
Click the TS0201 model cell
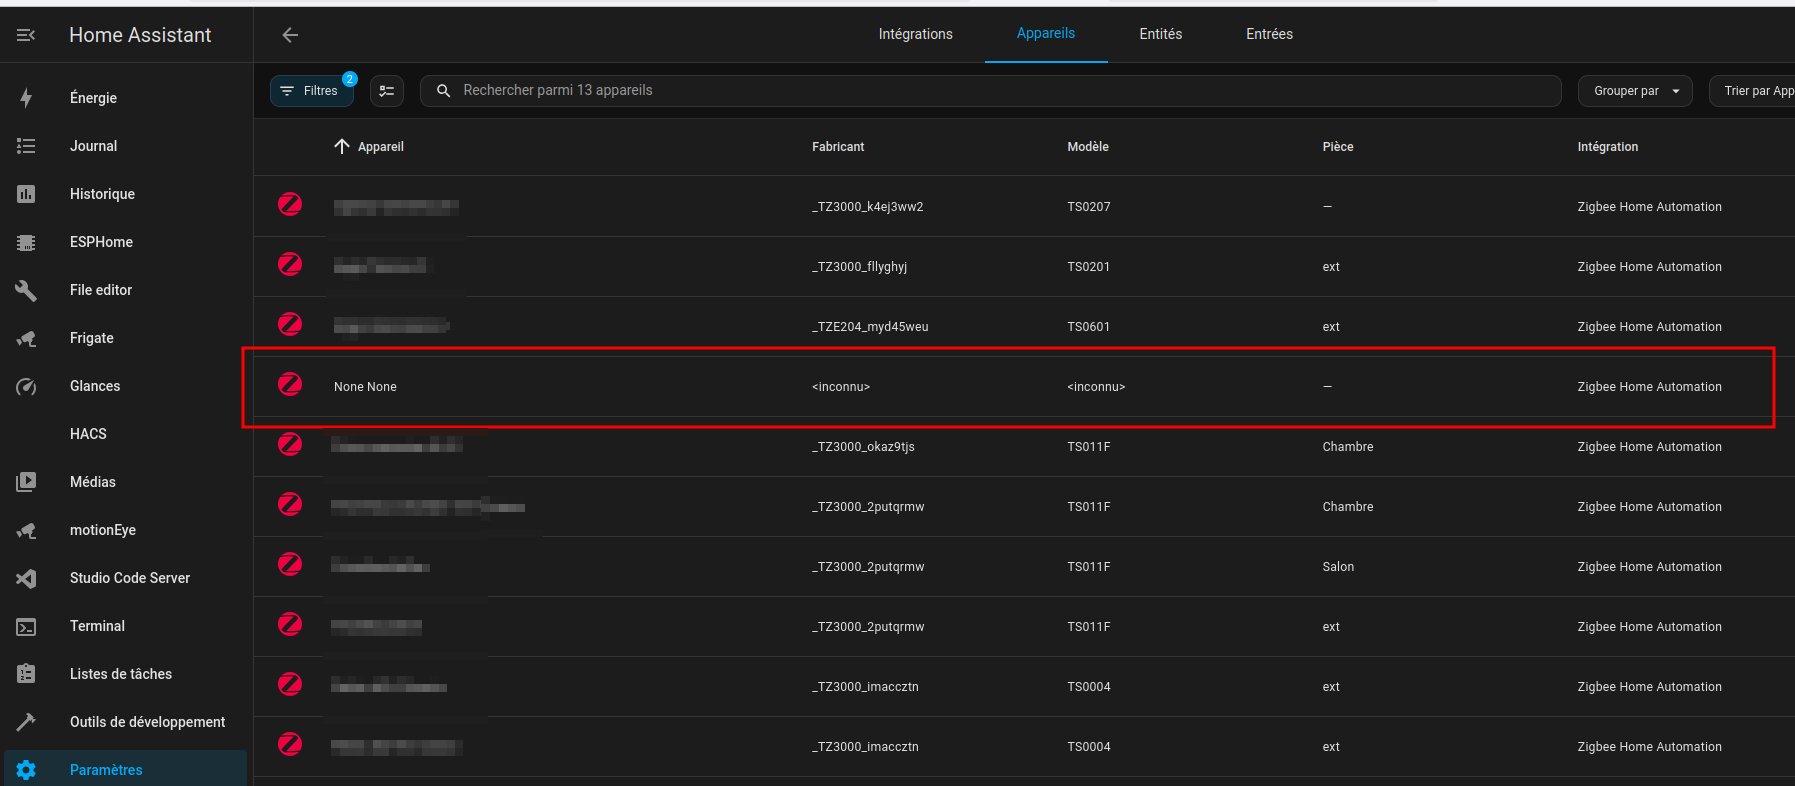point(1089,267)
